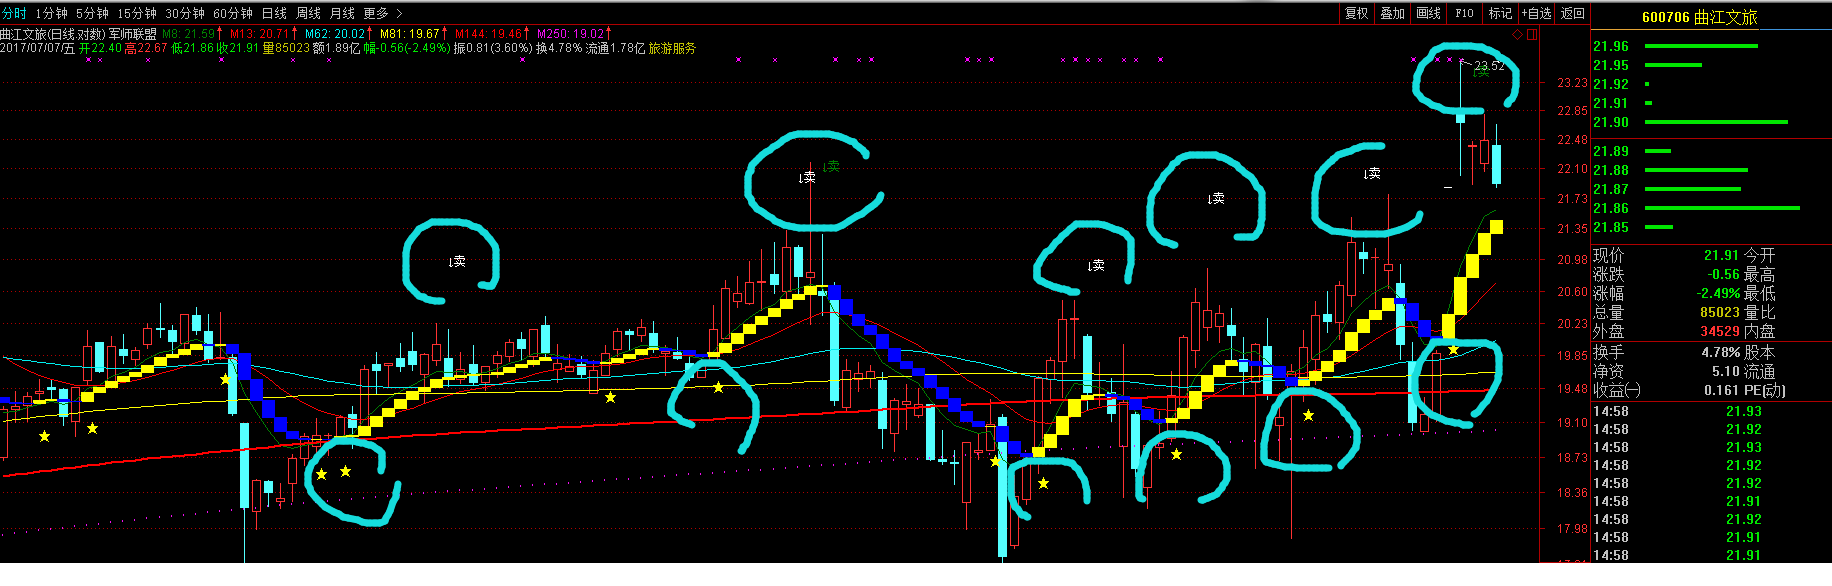
Task: Click the red diamond icon above chart
Action: click(1517, 35)
